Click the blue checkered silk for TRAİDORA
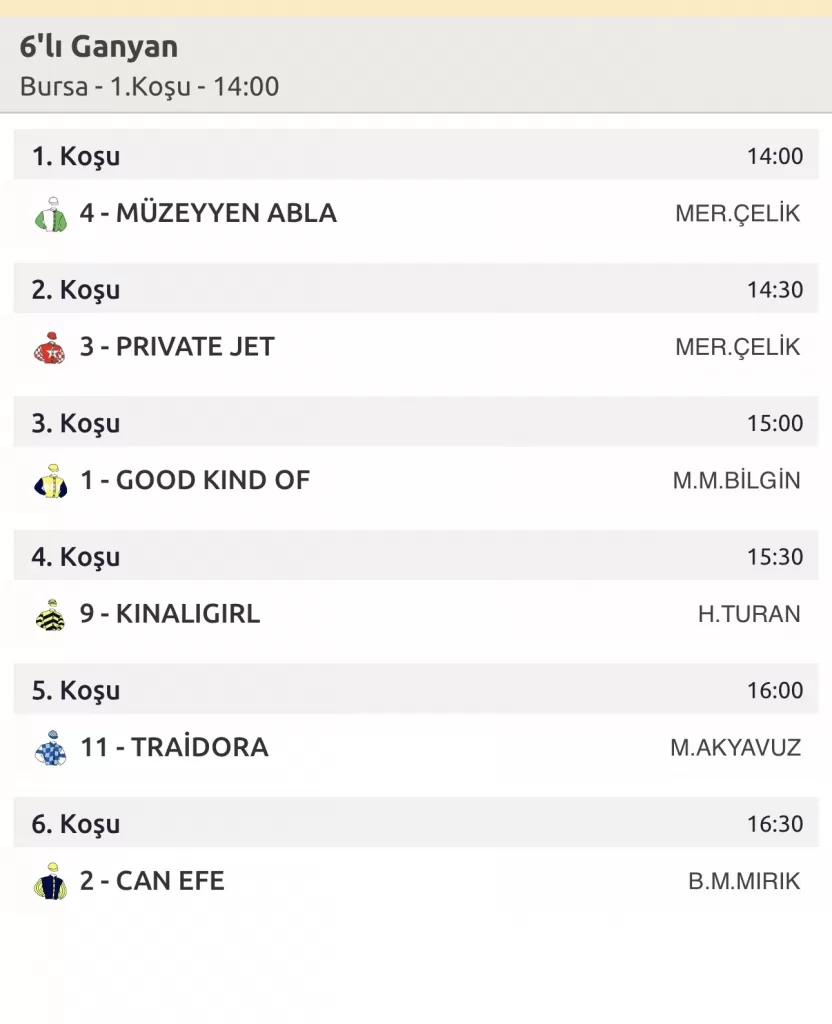 [50, 748]
